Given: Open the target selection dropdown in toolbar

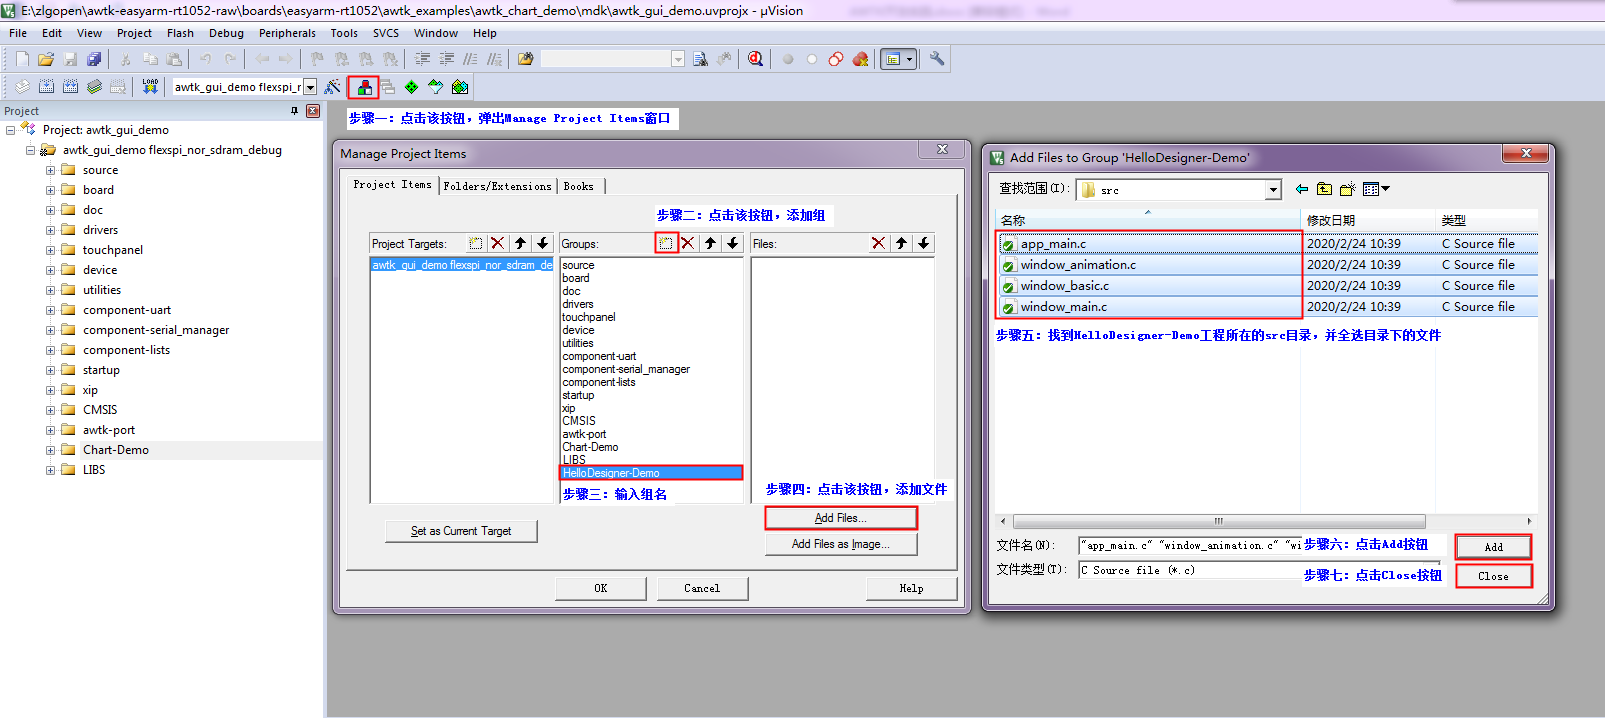Looking at the screenshot, I should pyautogui.click(x=310, y=88).
